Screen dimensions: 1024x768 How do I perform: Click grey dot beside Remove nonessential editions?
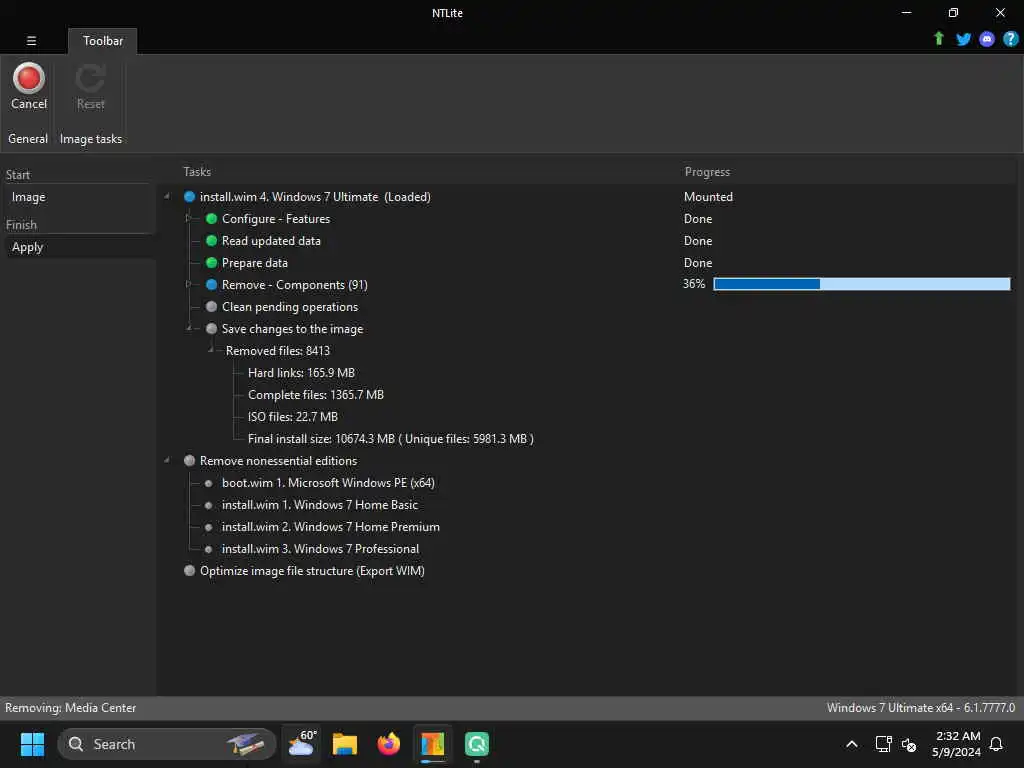(x=189, y=460)
